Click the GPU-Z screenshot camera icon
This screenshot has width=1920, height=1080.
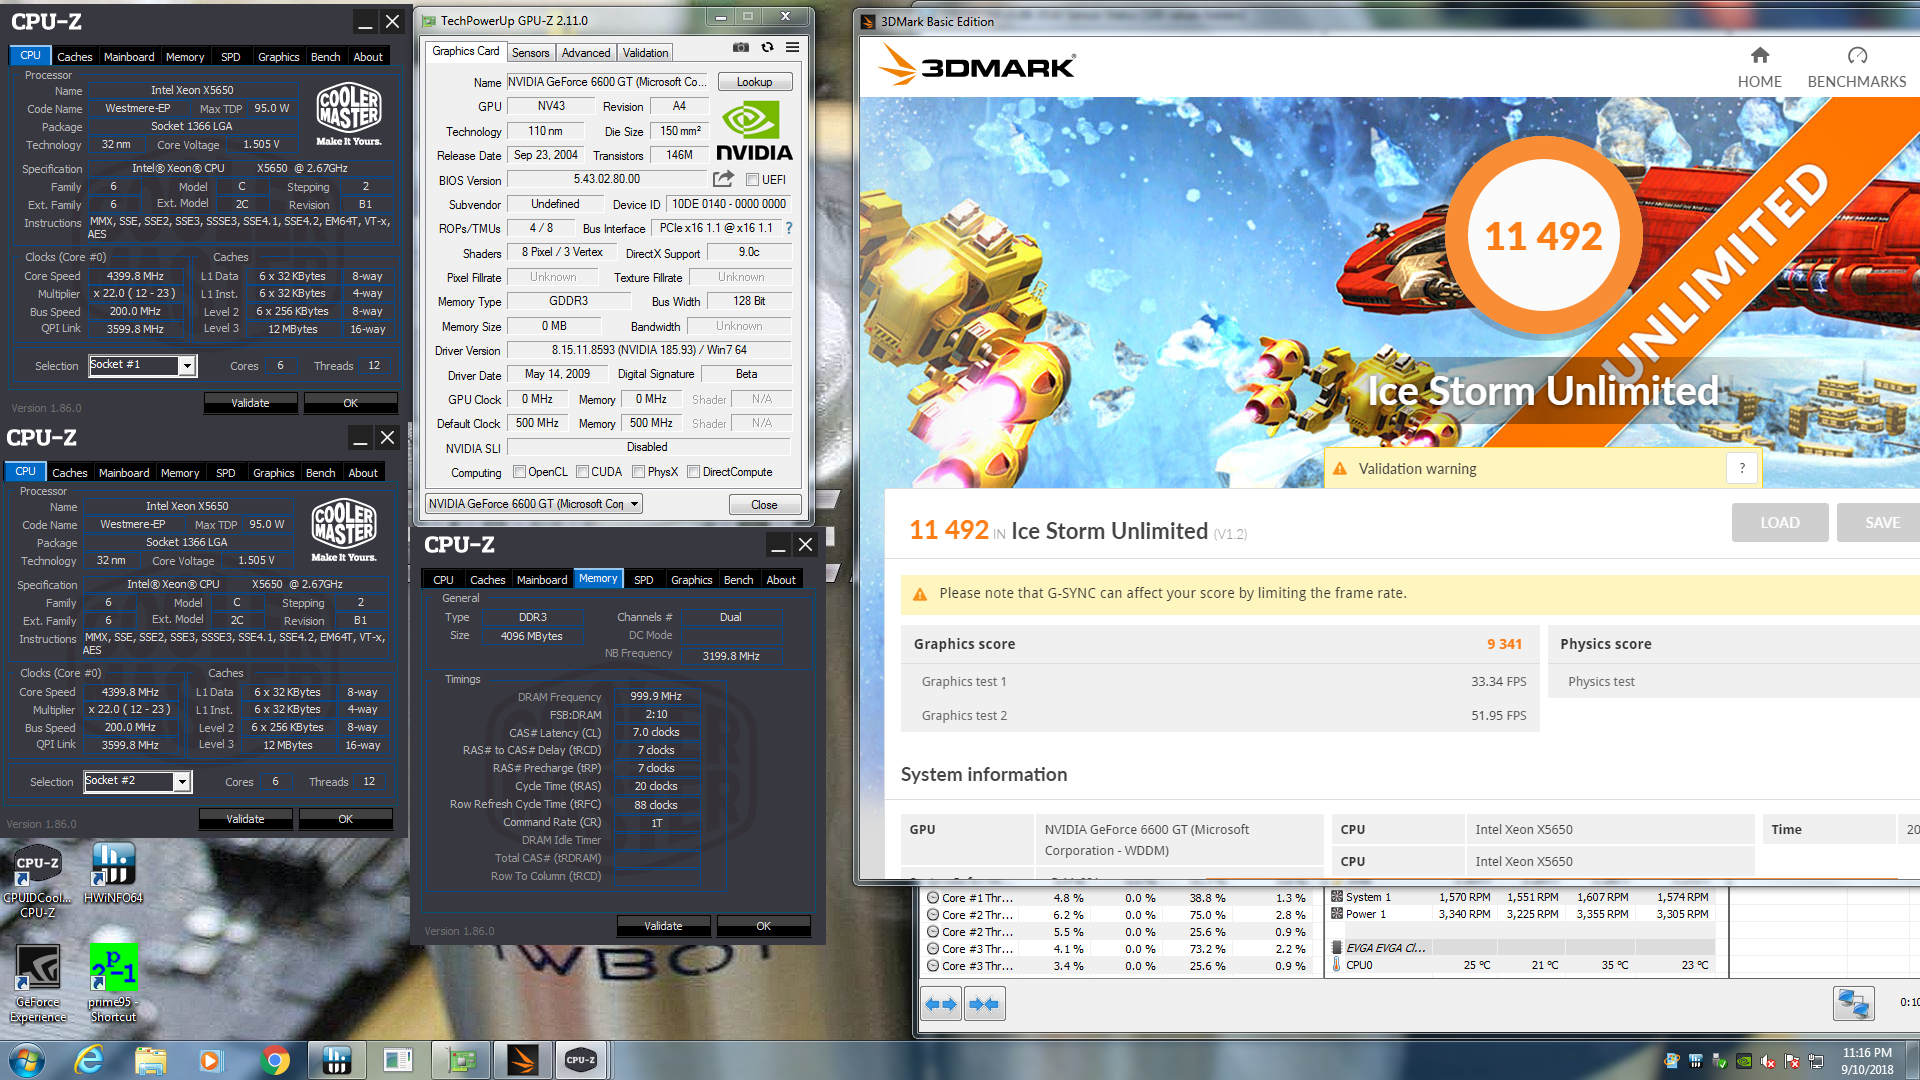click(740, 47)
